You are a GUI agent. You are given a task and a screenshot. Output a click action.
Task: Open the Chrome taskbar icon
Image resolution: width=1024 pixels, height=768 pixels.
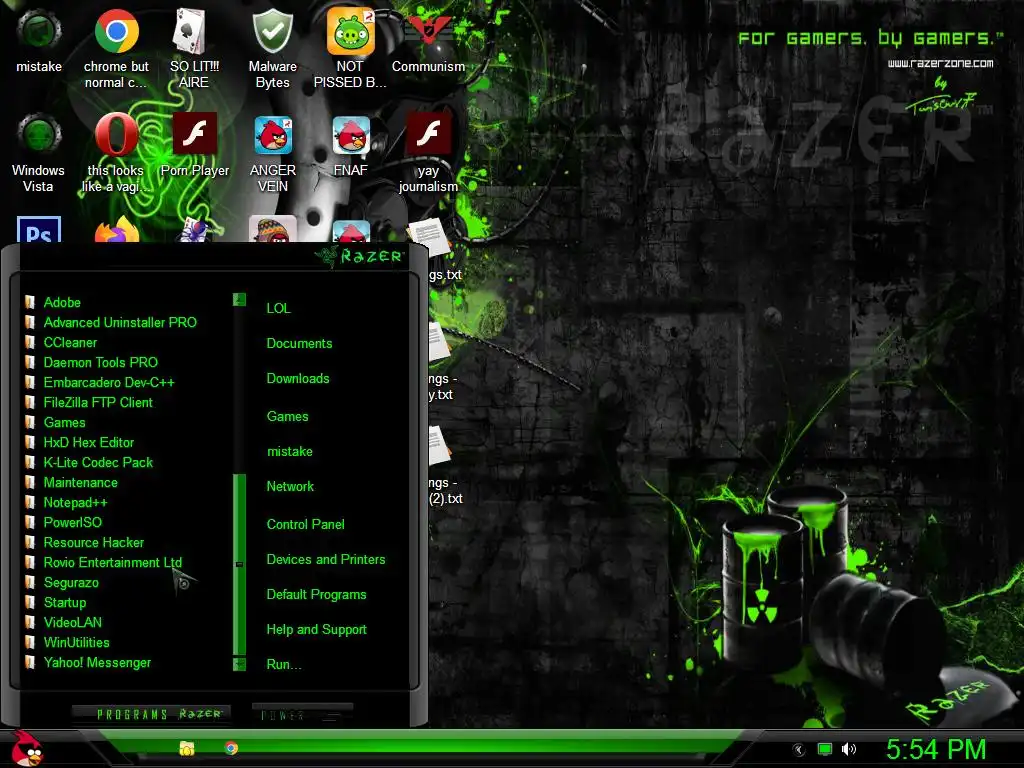pos(231,748)
